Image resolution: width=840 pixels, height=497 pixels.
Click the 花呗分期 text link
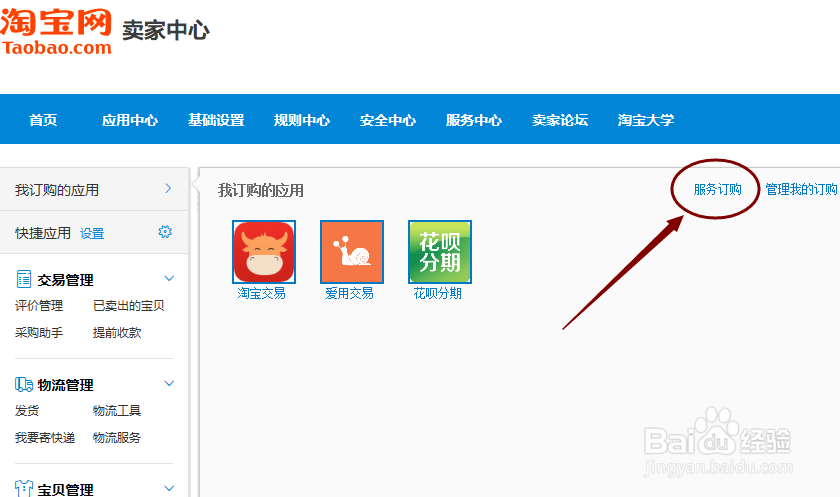tap(437, 293)
